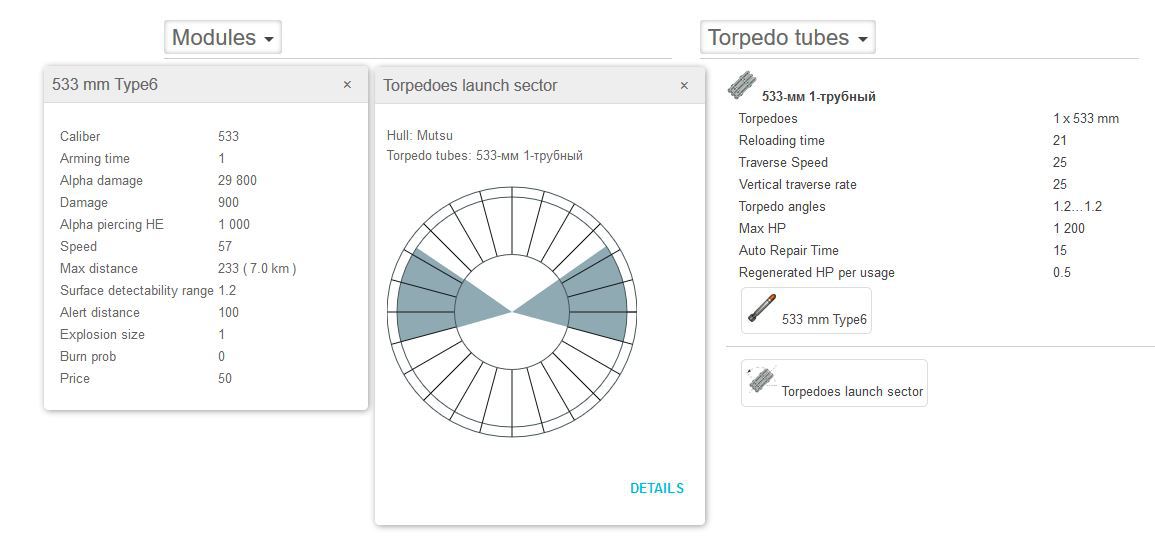Click the Alpha damage value 29 800

click(237, 180)
